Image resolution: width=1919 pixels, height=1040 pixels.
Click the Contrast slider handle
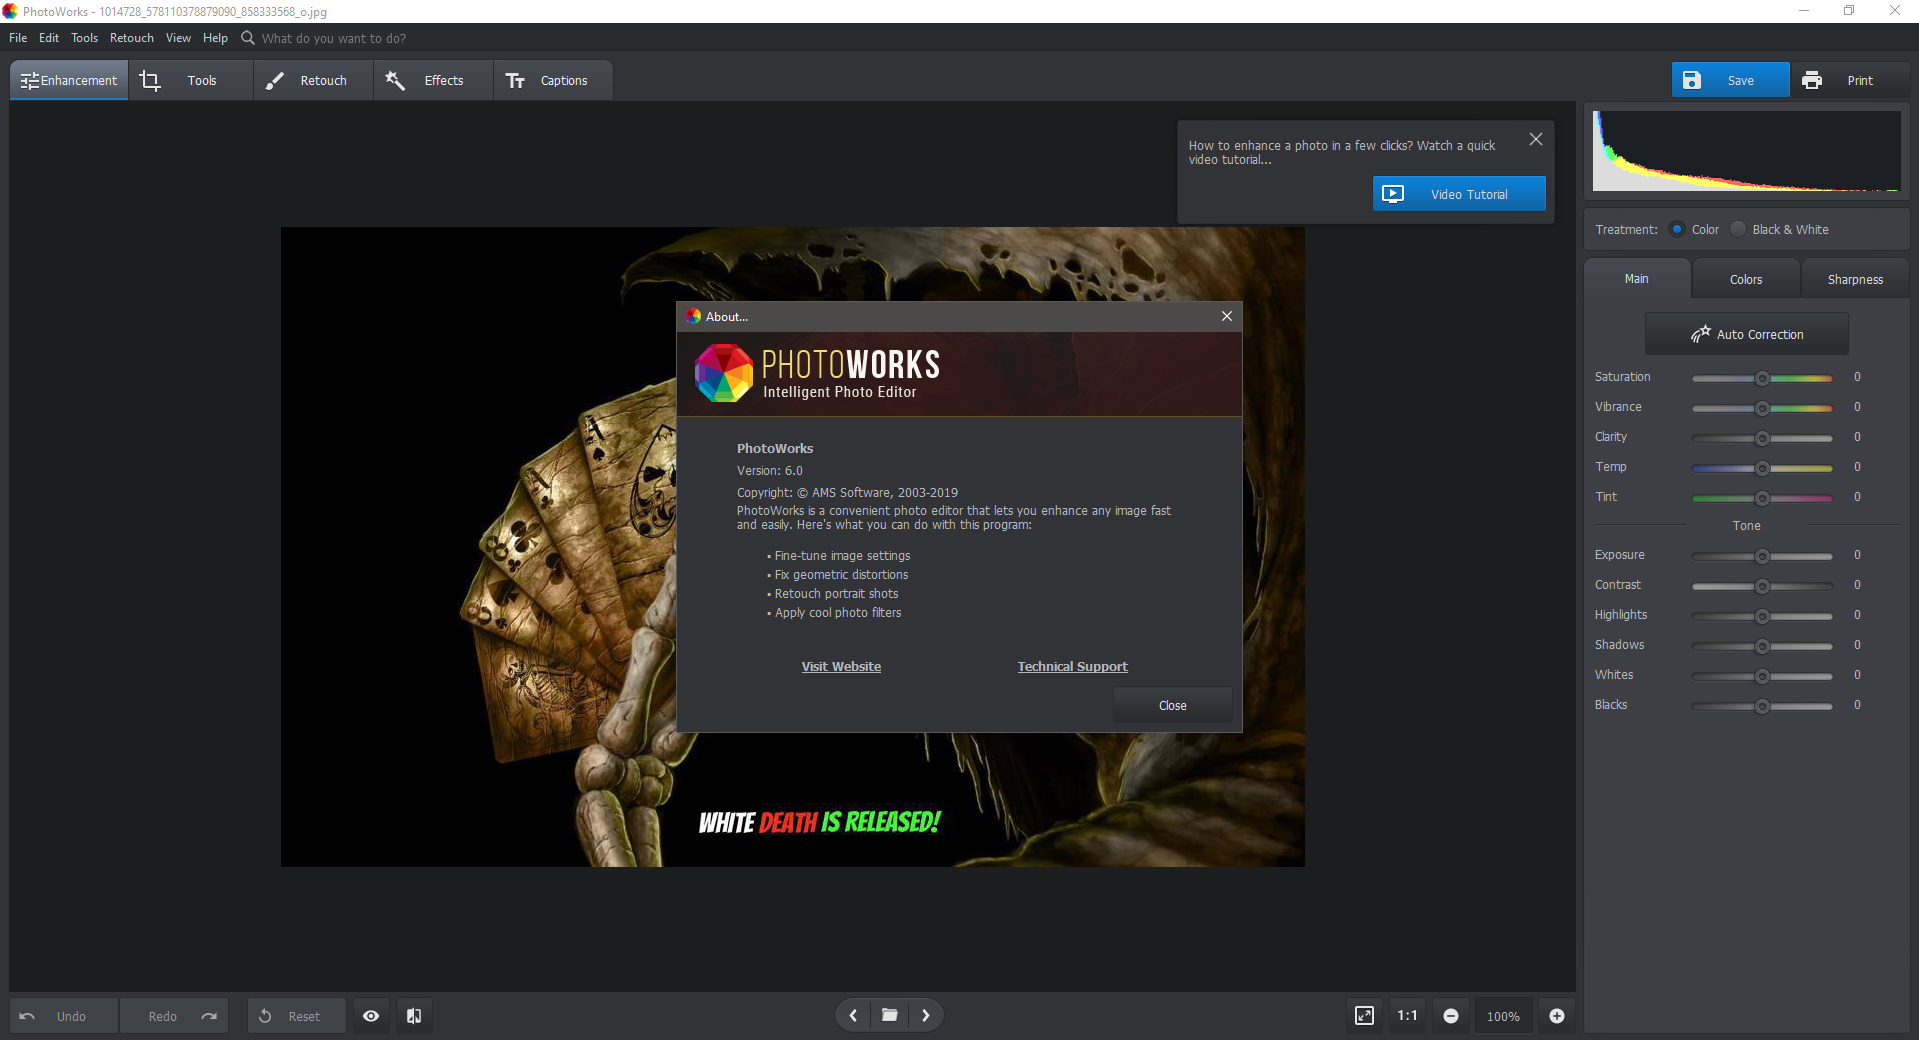1763,586
